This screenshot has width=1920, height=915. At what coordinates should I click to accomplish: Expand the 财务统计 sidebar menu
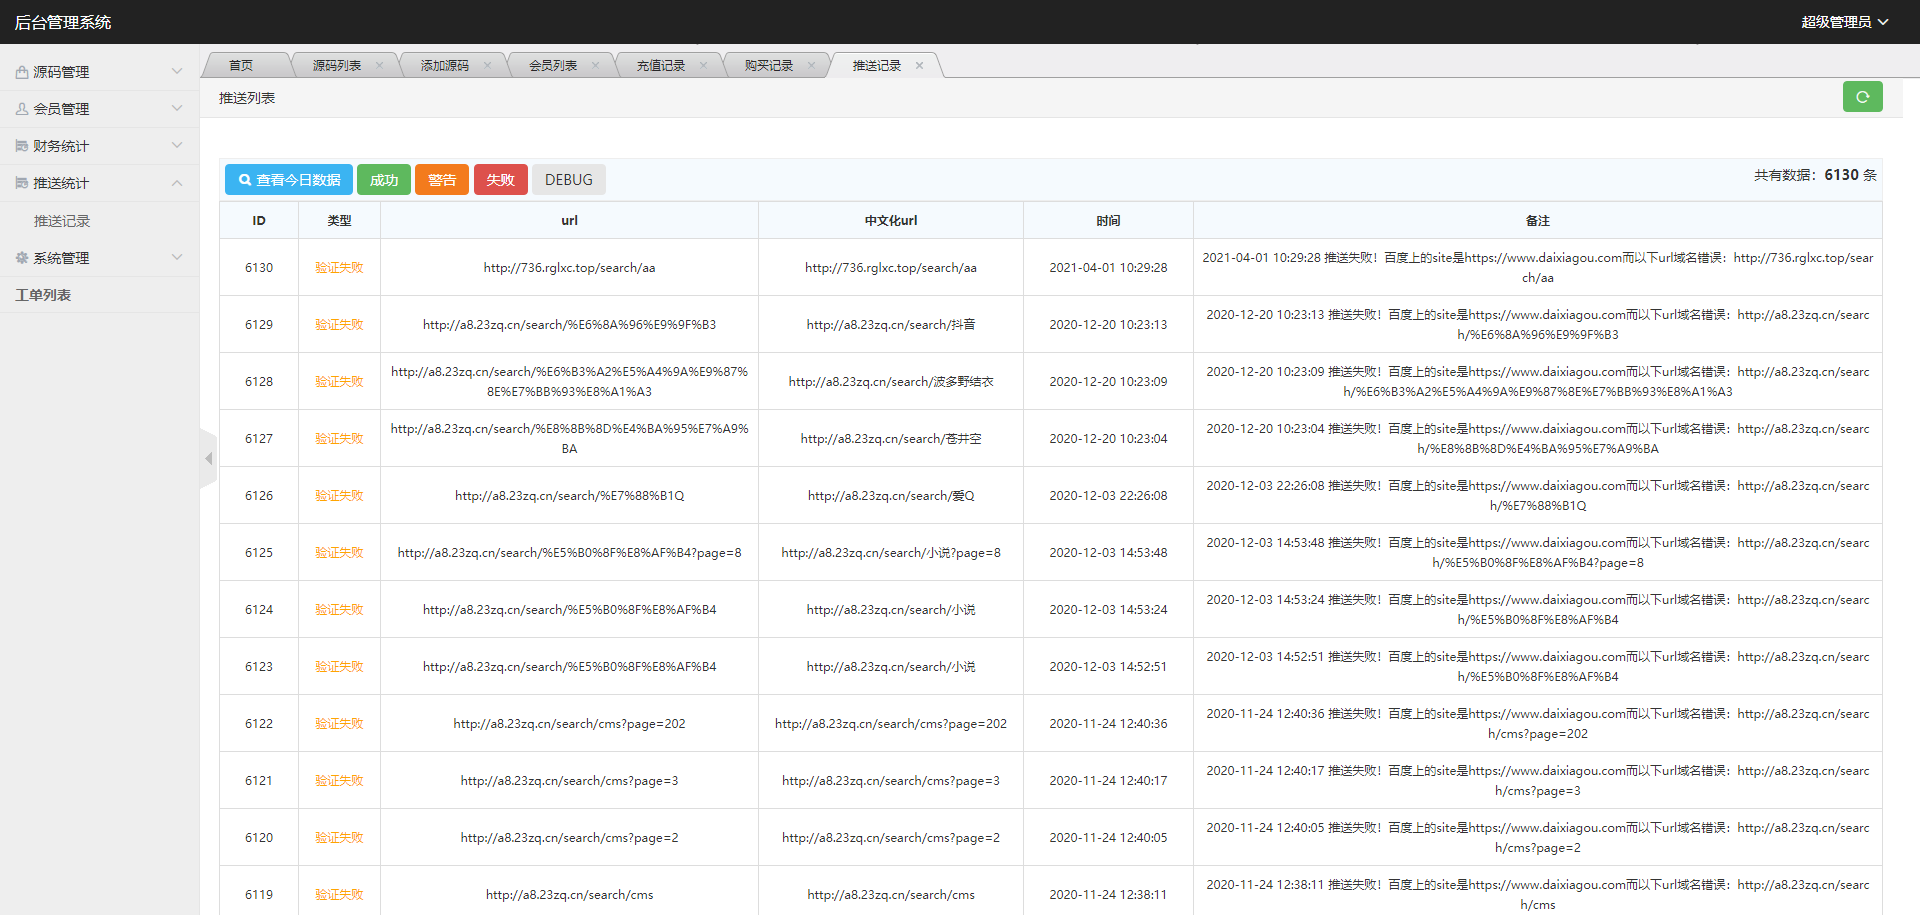99,146
